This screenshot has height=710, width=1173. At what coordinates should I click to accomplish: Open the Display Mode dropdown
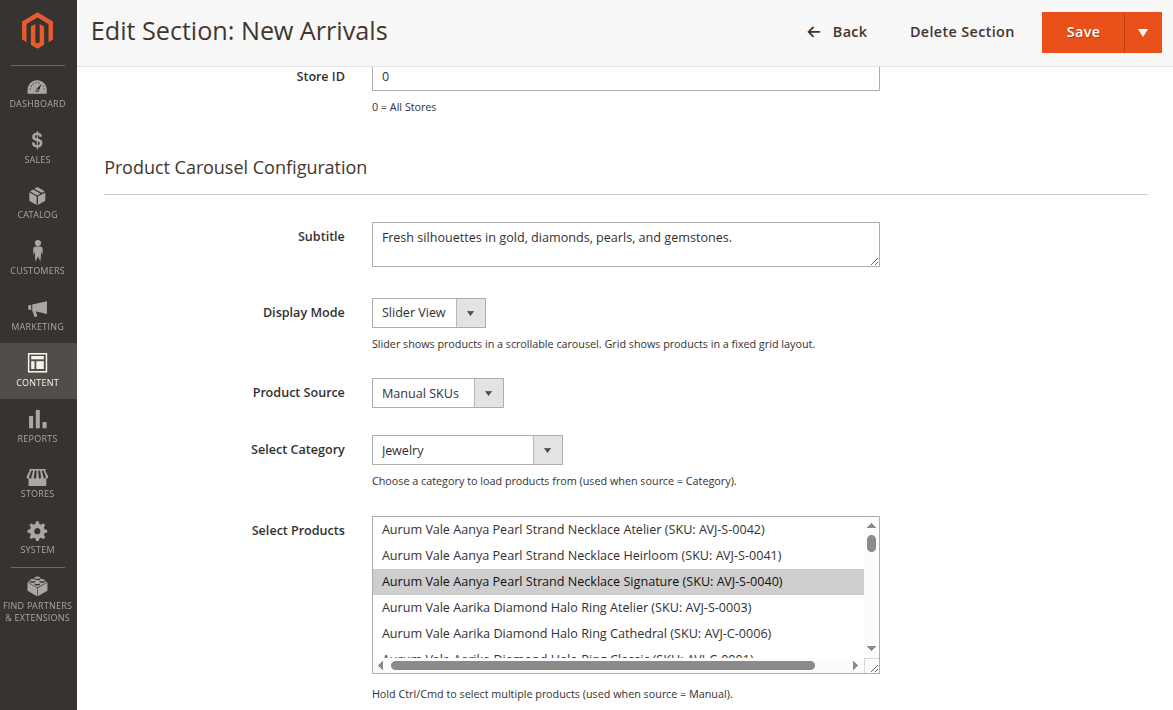tap(429, 313)
